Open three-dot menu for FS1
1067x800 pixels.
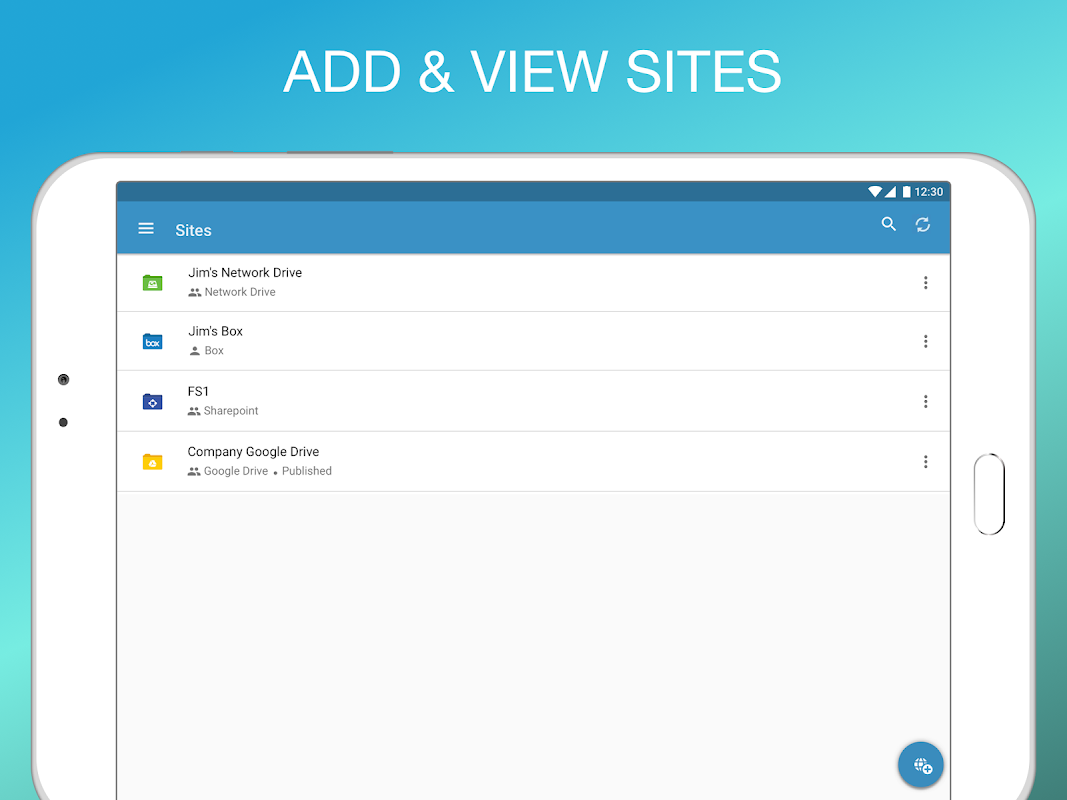(925, 401)
